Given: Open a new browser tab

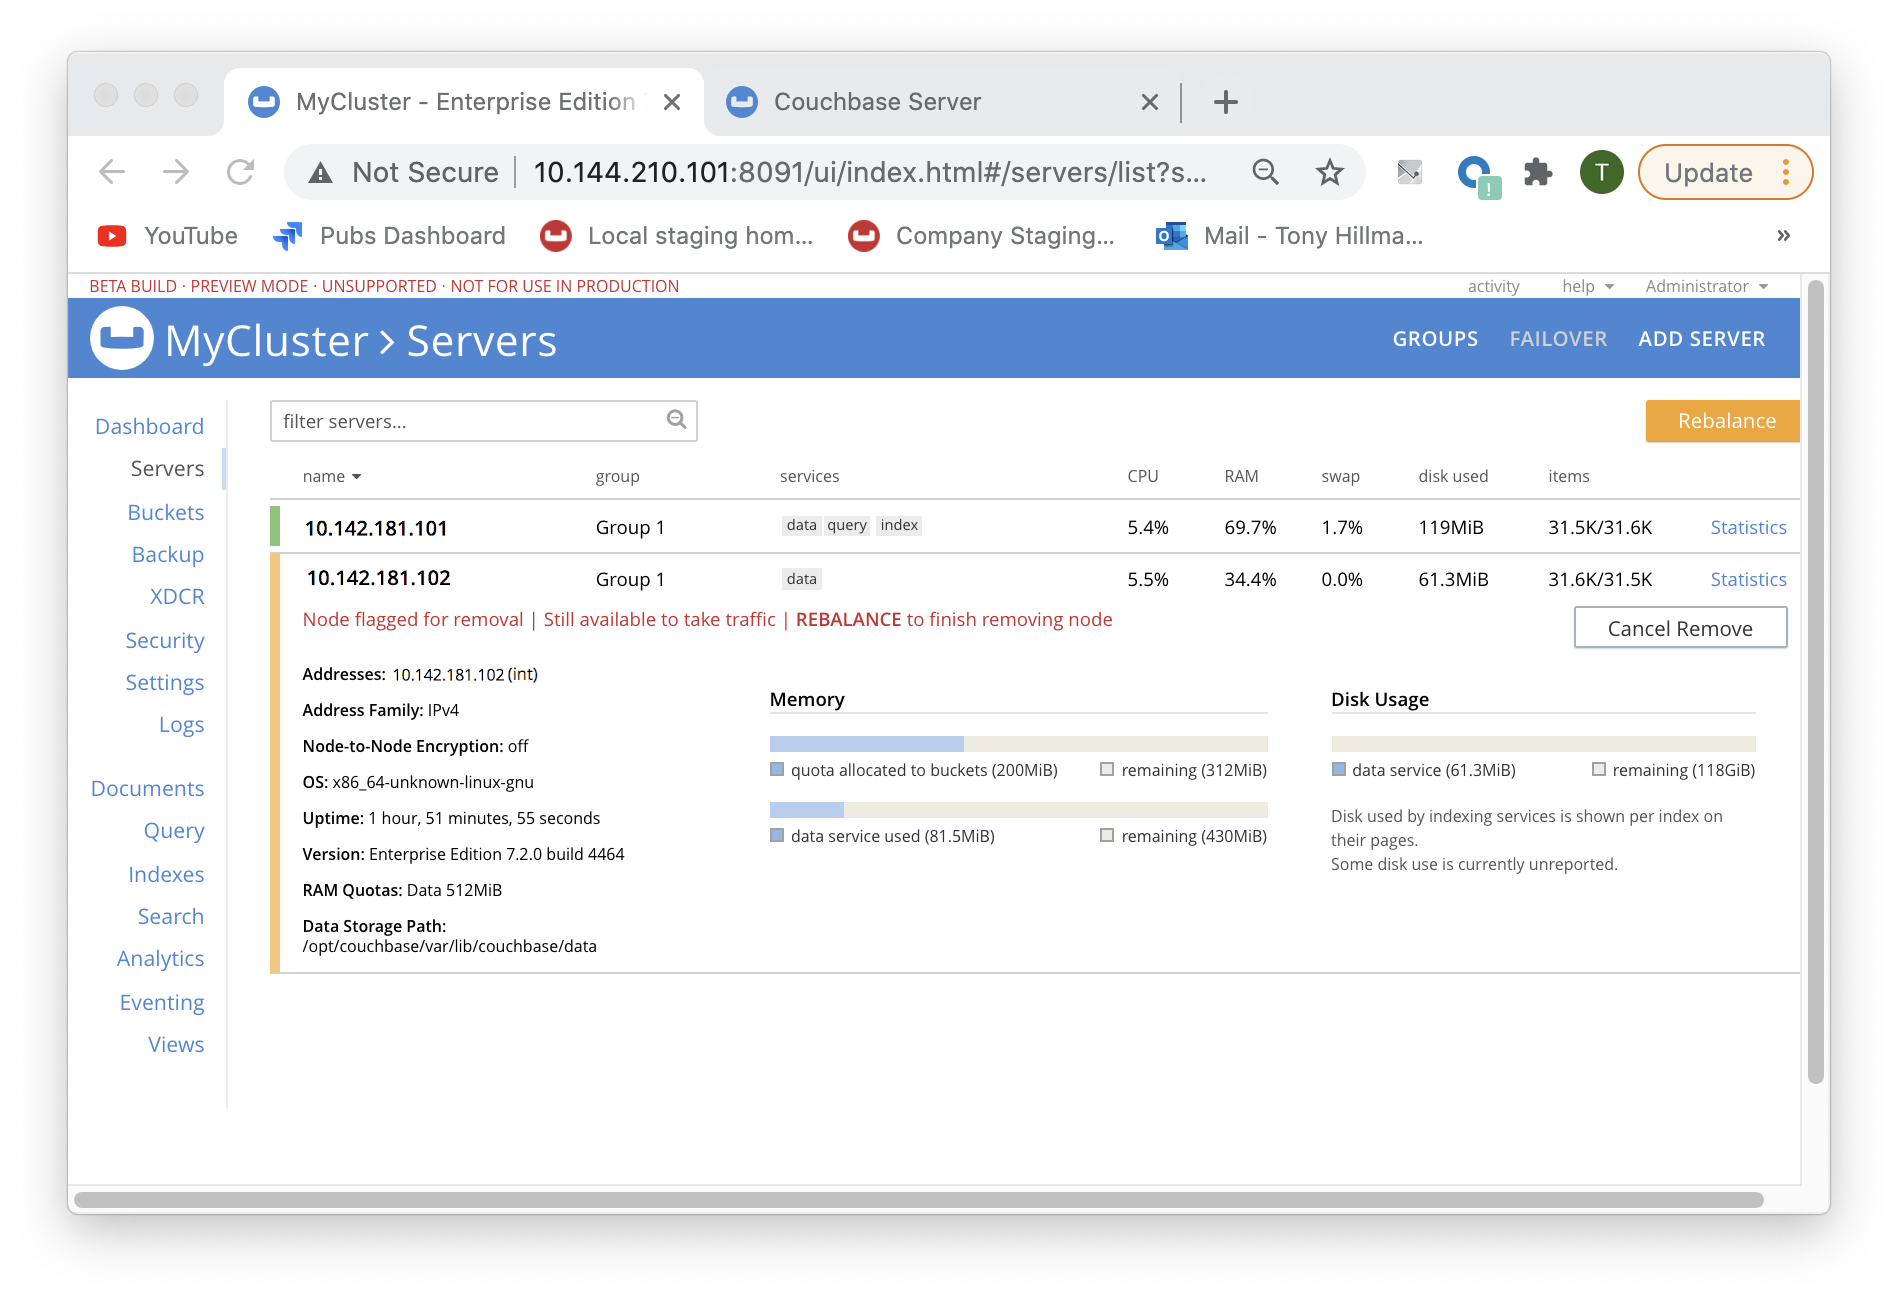Looking at the screenshot, I should pos(1225,102).
